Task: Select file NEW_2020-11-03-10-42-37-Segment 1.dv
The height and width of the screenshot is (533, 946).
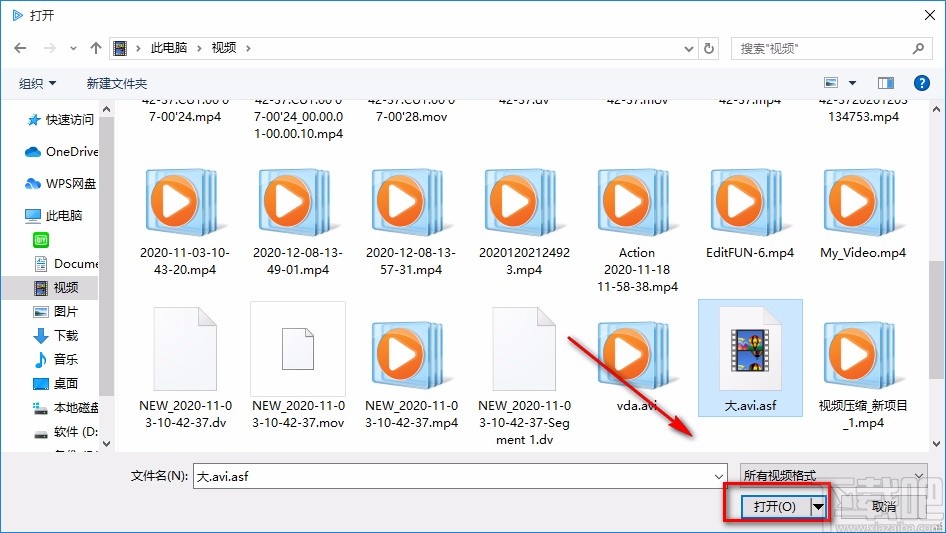Action: tap(524, 377)
